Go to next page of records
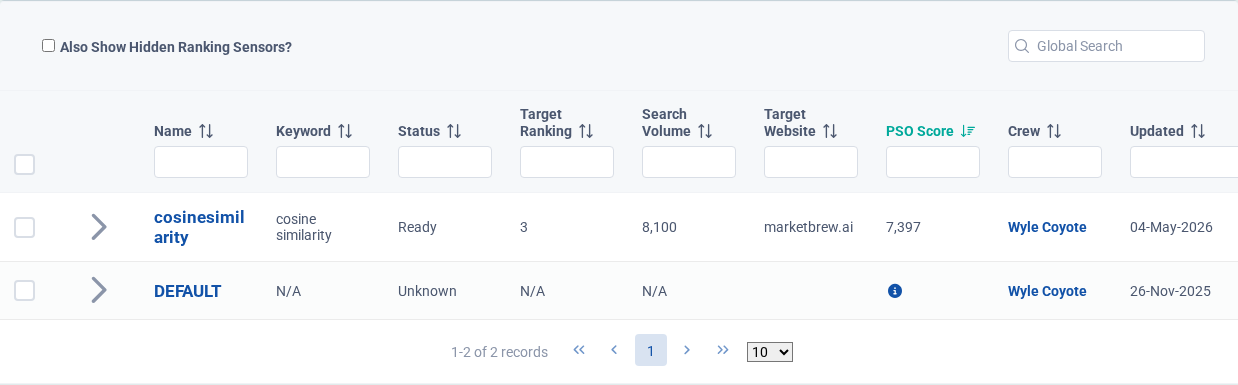Viewport: 1238px width, 385px height. tap(686, 350)
